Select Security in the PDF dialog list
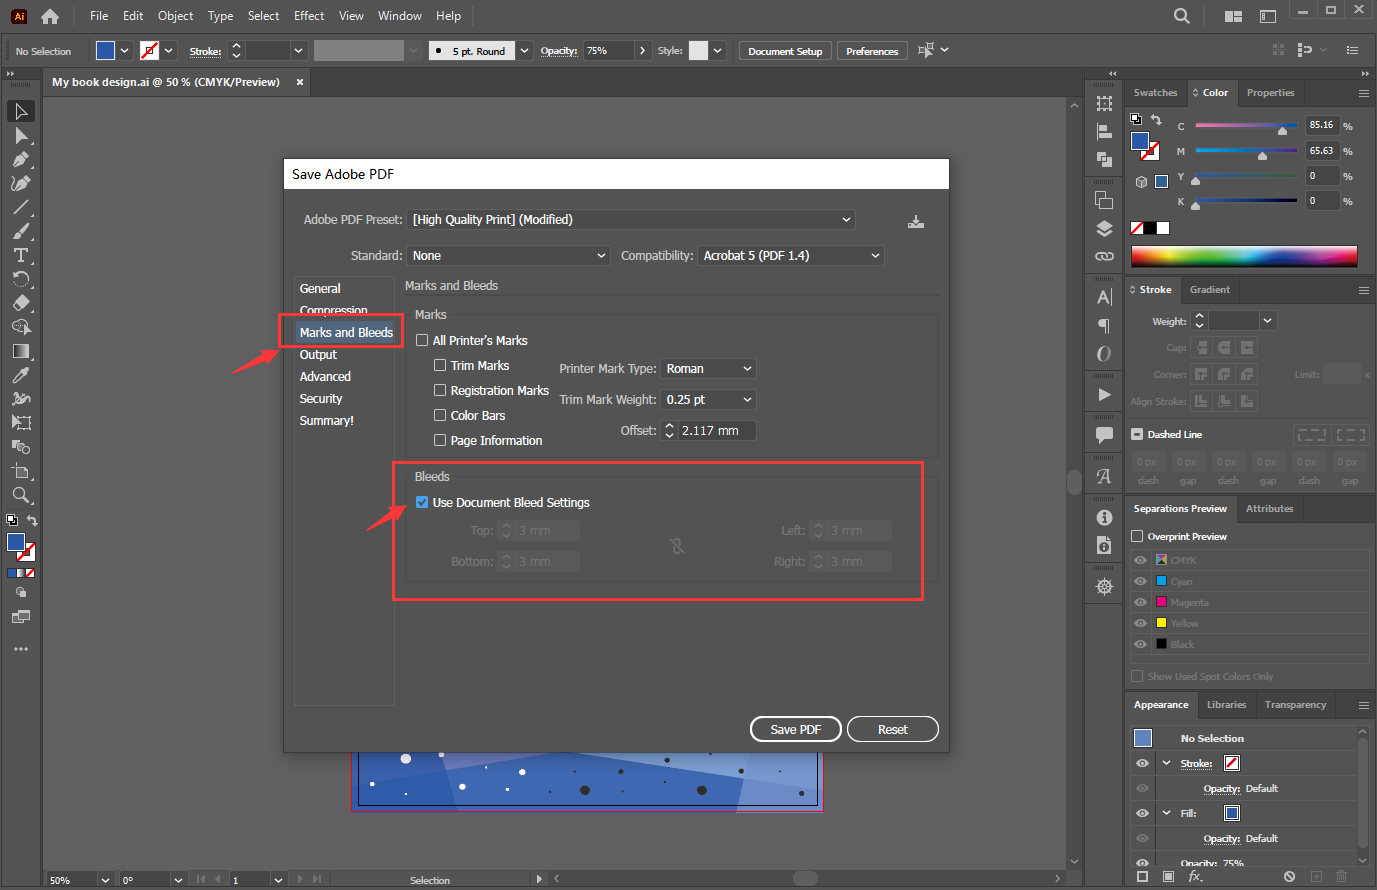Screen dimensions: 1377x890 321,399
